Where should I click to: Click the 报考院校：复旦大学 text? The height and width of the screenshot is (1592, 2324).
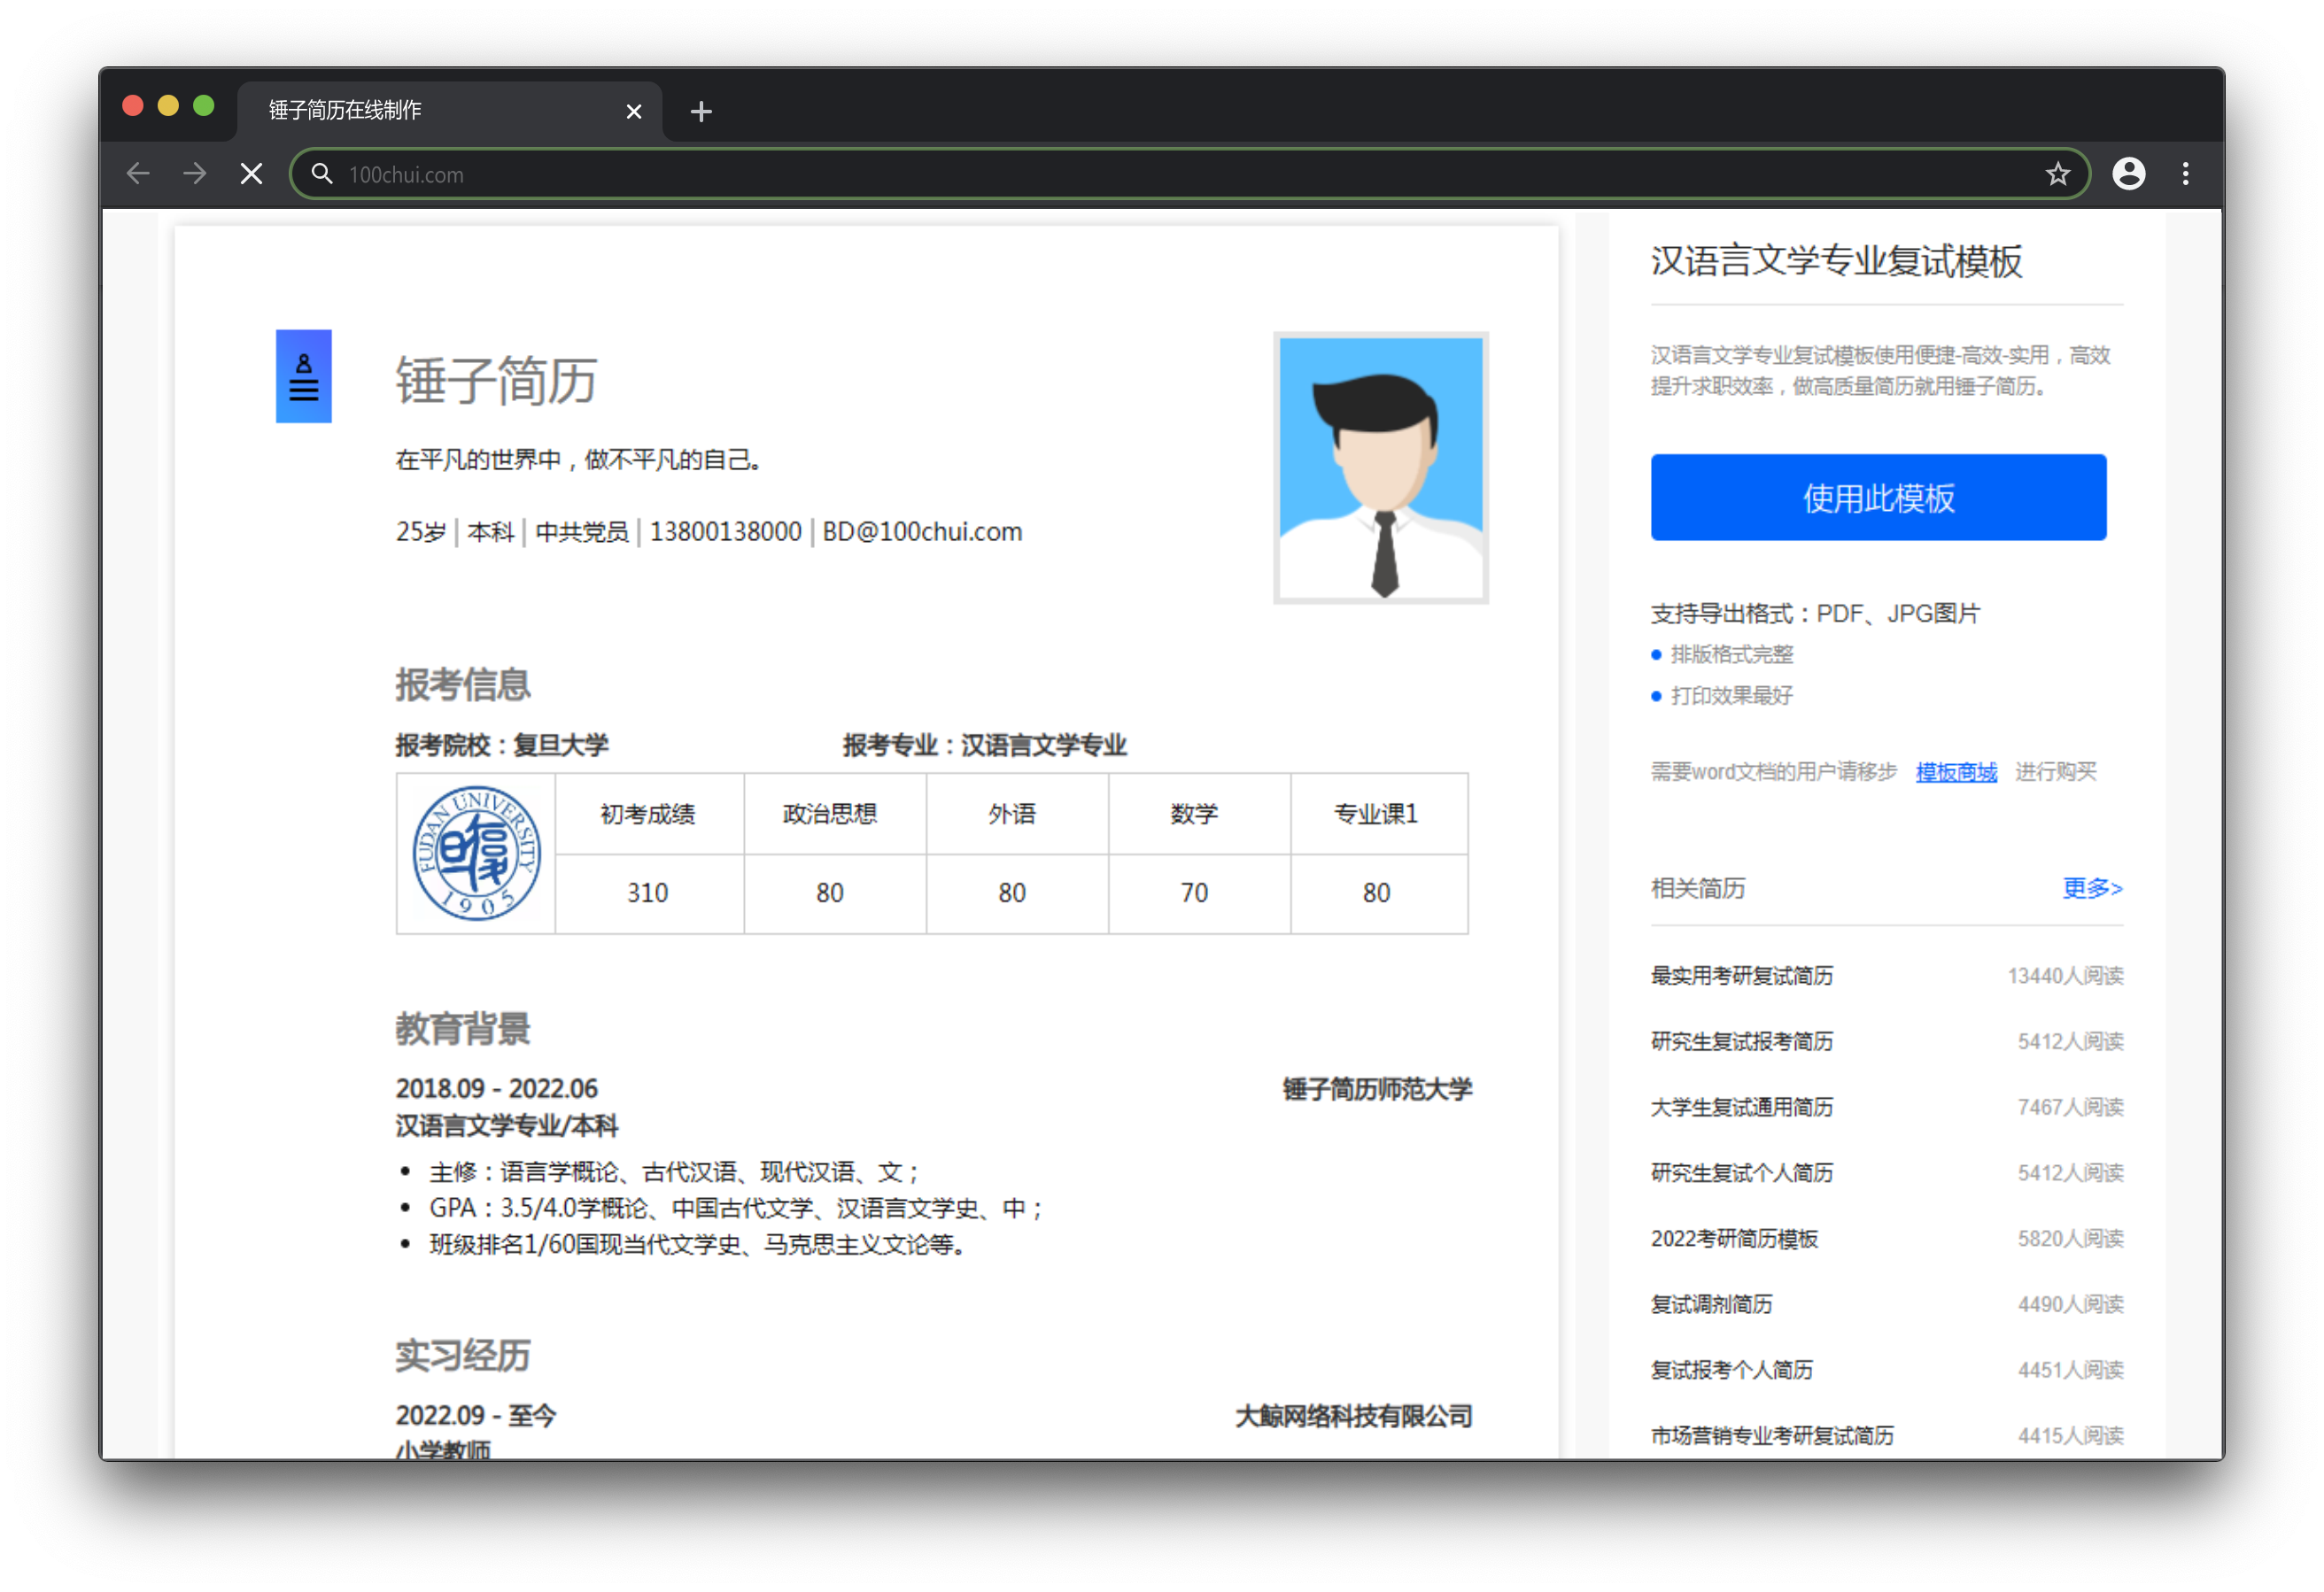pyautogui.click(x=502, y=745)
